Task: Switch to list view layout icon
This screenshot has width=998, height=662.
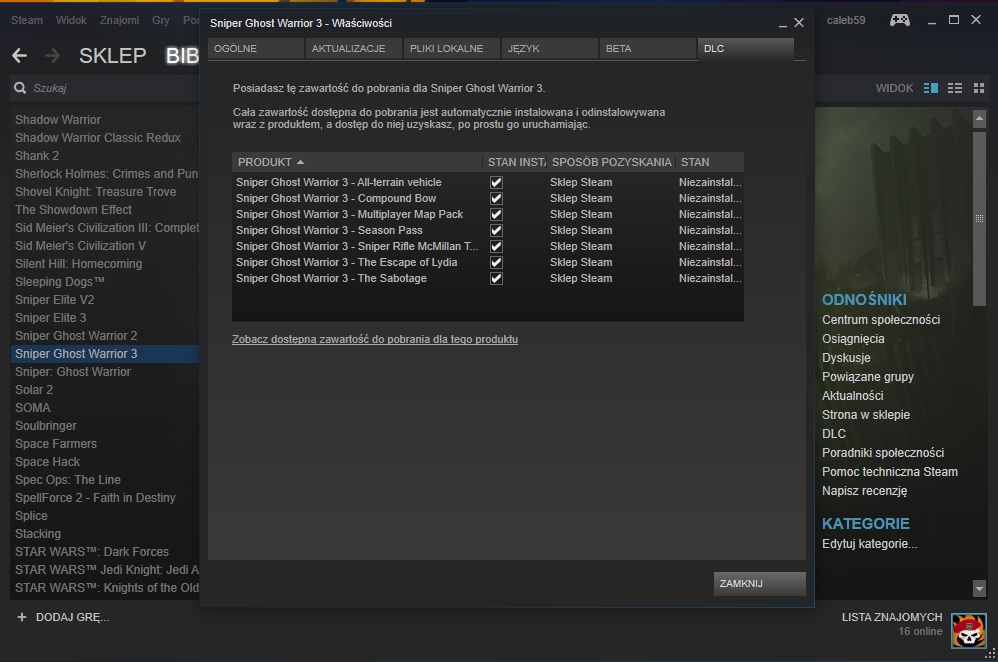Action: coord(955,88)
